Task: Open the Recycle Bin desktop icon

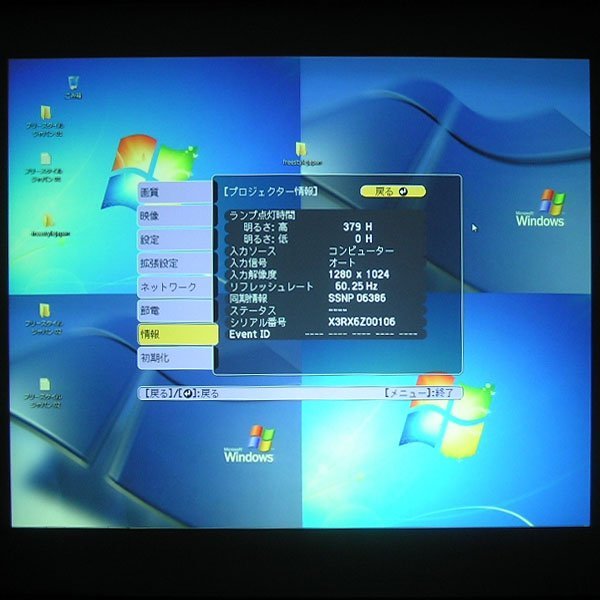Action: point(73,88)
